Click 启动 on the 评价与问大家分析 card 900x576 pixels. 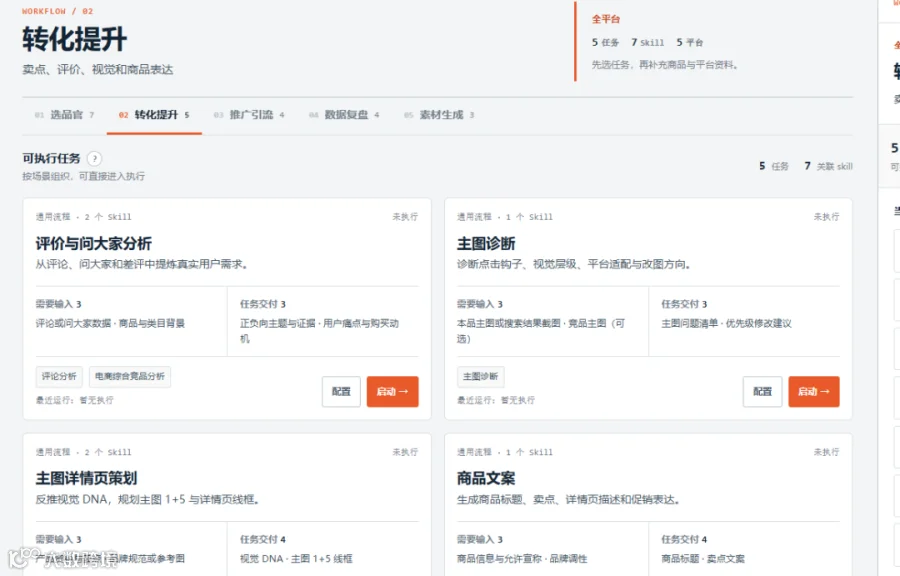(393, 391)
